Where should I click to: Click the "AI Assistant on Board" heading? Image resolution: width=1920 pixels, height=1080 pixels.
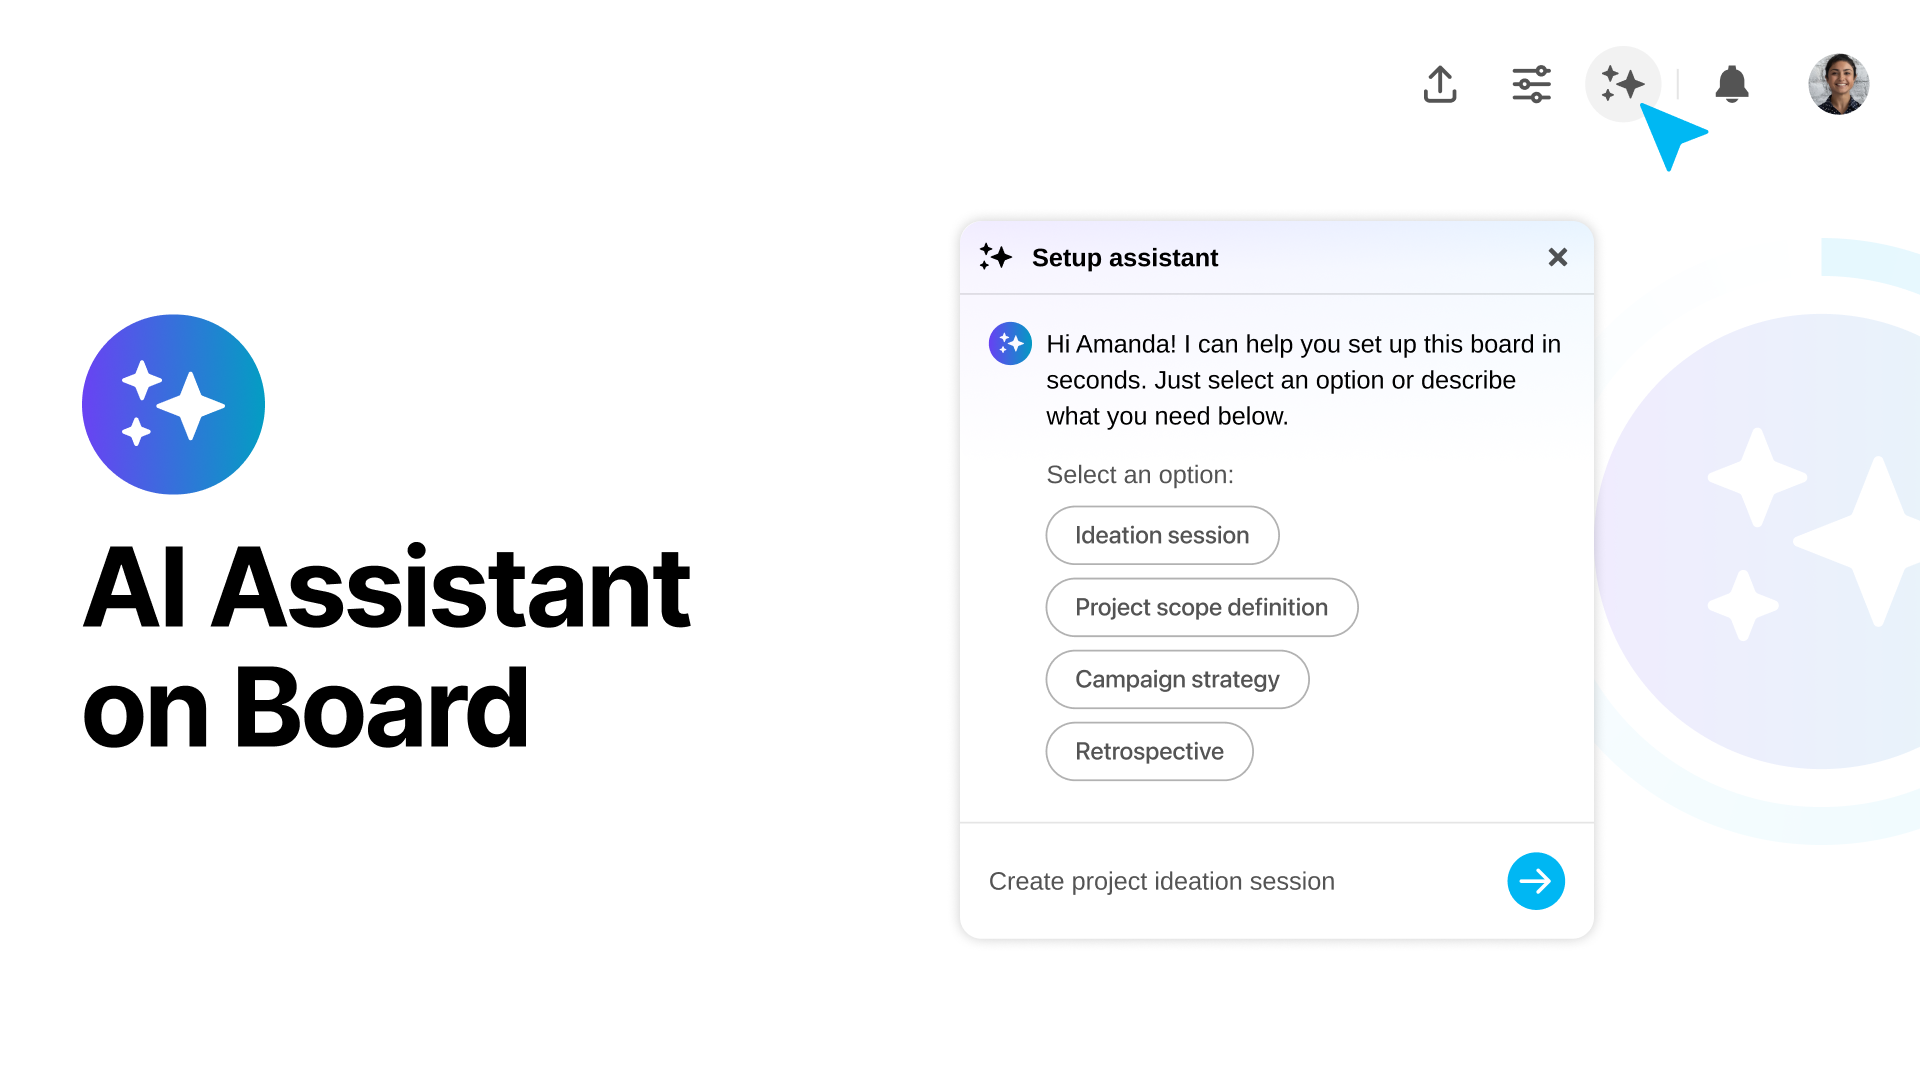click(386, 646)
